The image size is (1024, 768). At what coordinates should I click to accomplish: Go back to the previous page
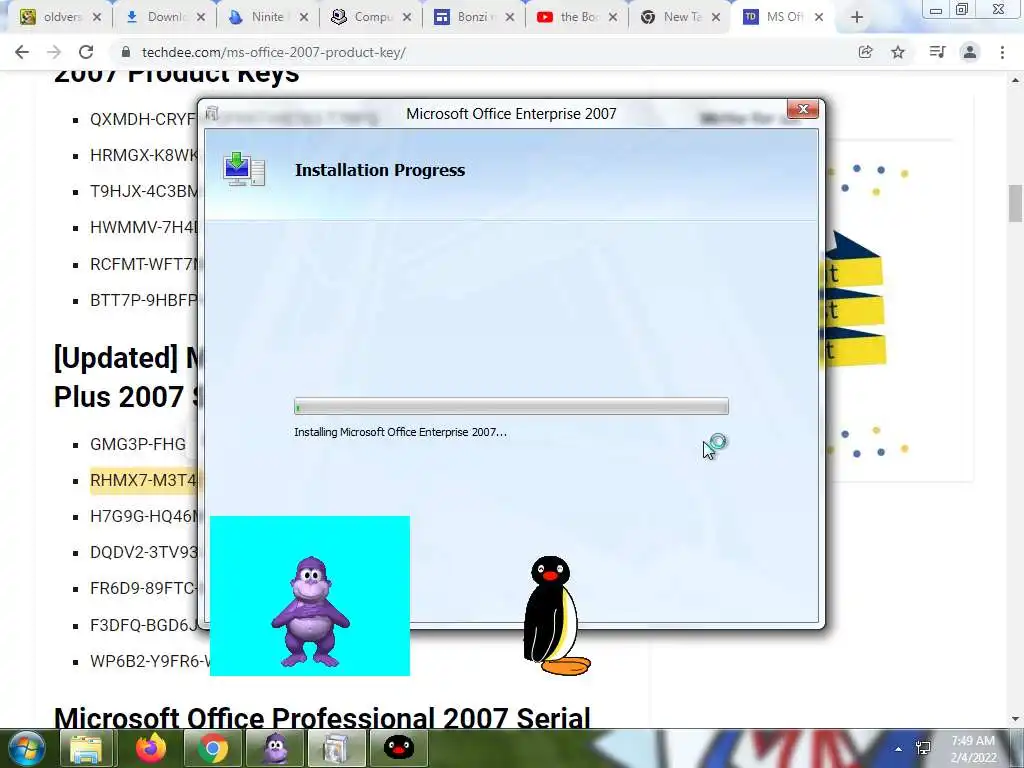coord(22,52)
